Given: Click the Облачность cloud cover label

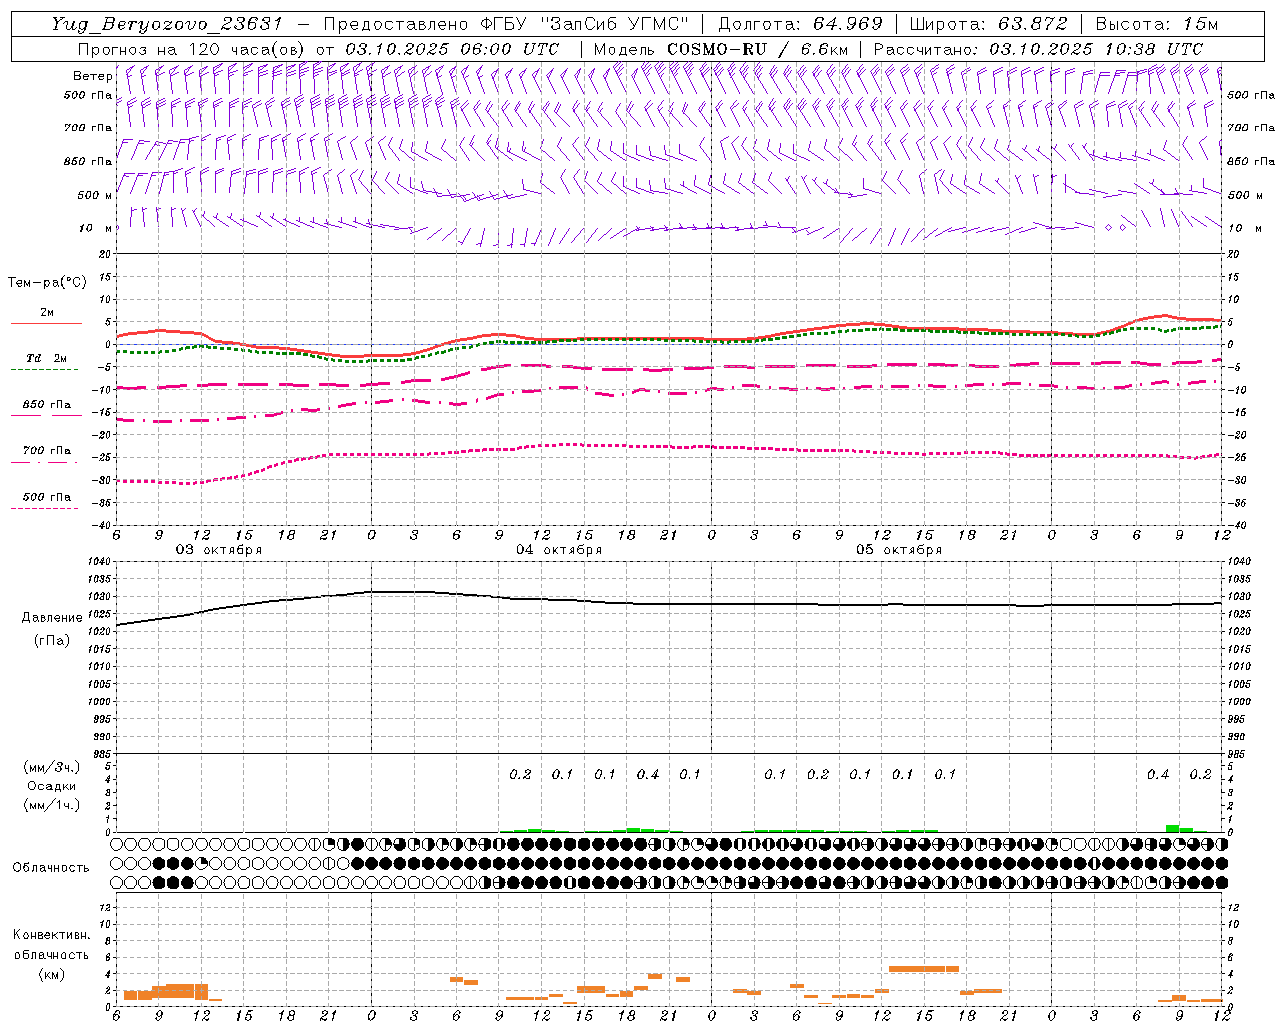Looking at the screenshot, I should point(51,868).
